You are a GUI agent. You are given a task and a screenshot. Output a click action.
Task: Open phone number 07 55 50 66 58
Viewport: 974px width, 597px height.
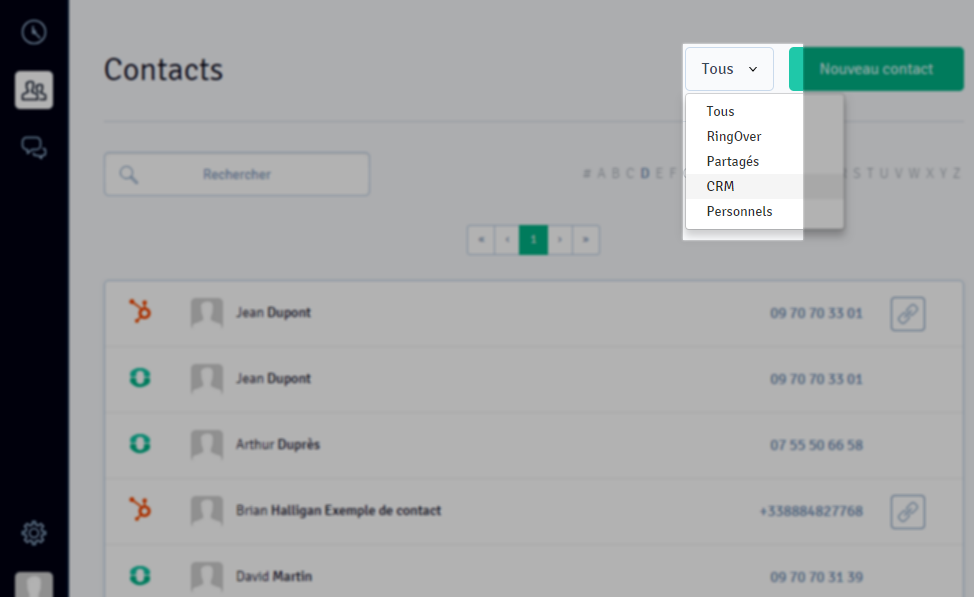[816, 445]
